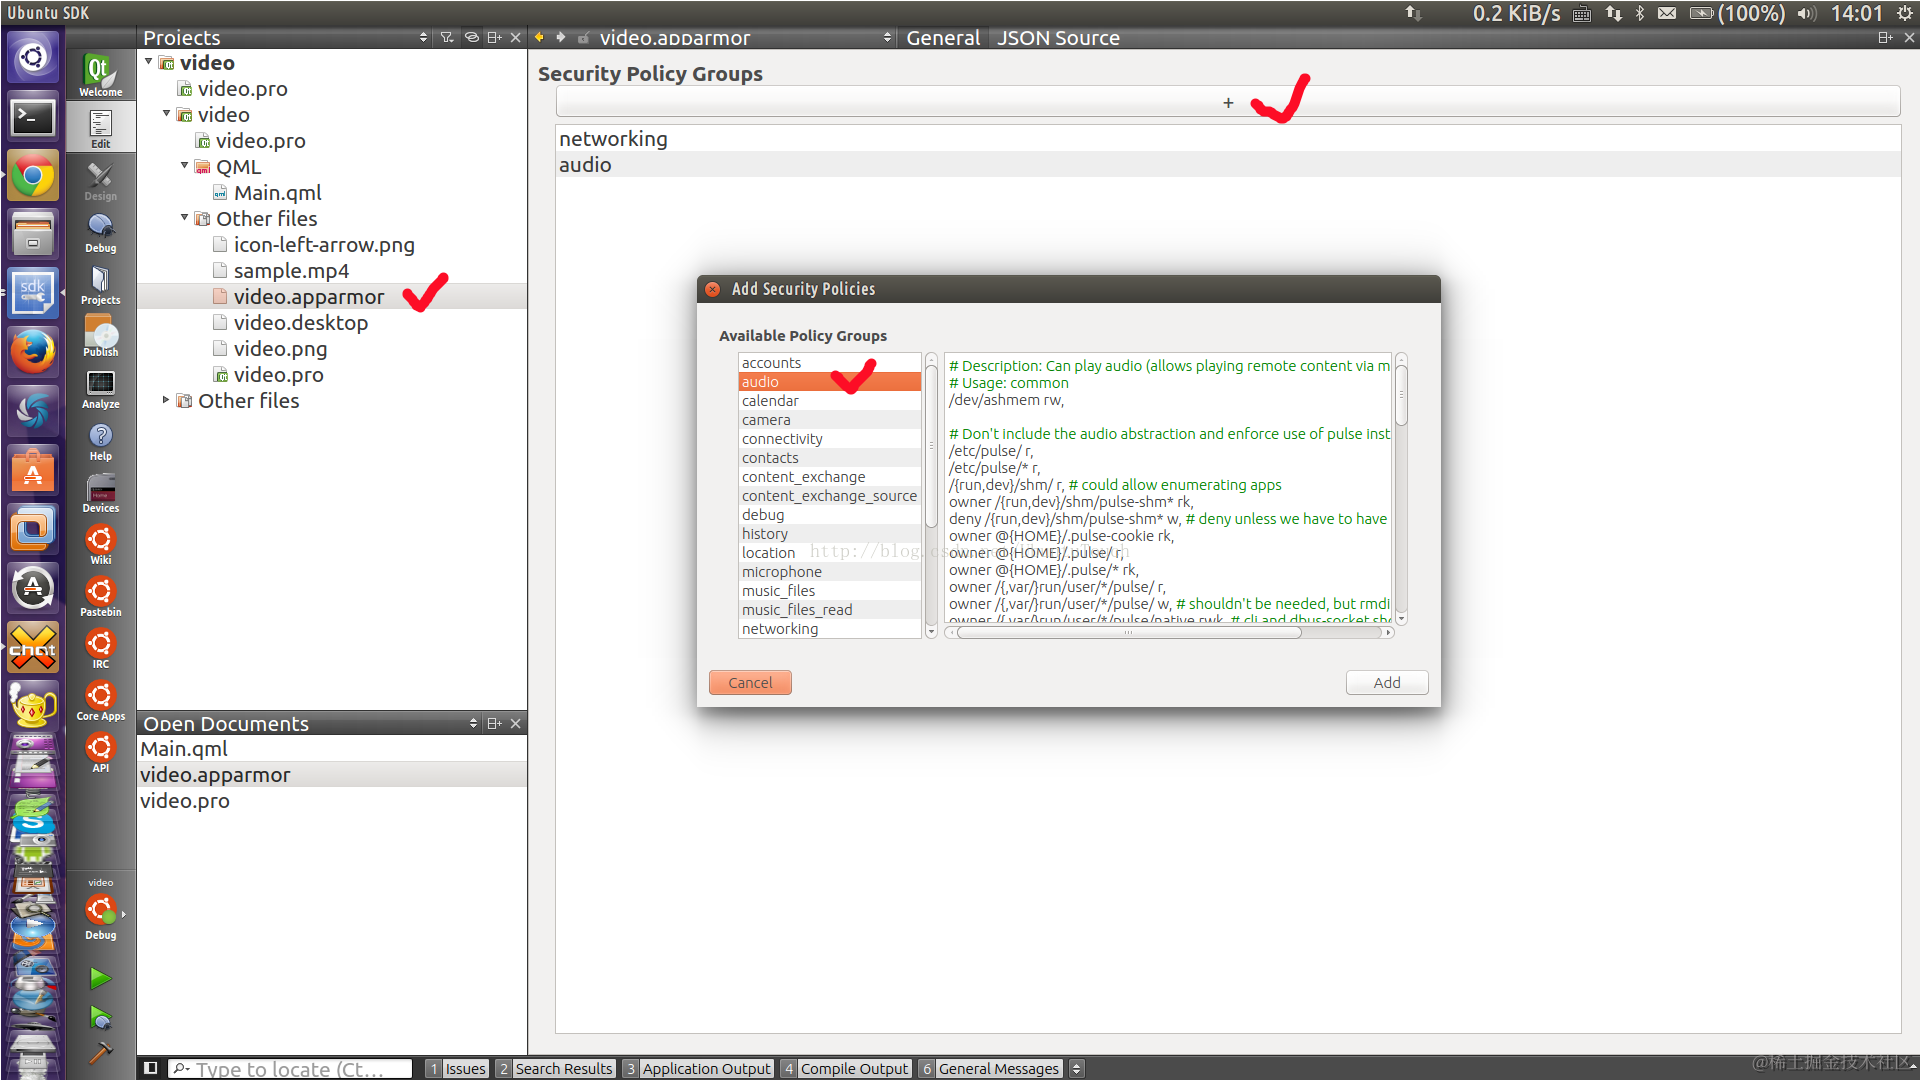
Task: Click the Build hammer icon
Action: click(x=100, y=1052)
